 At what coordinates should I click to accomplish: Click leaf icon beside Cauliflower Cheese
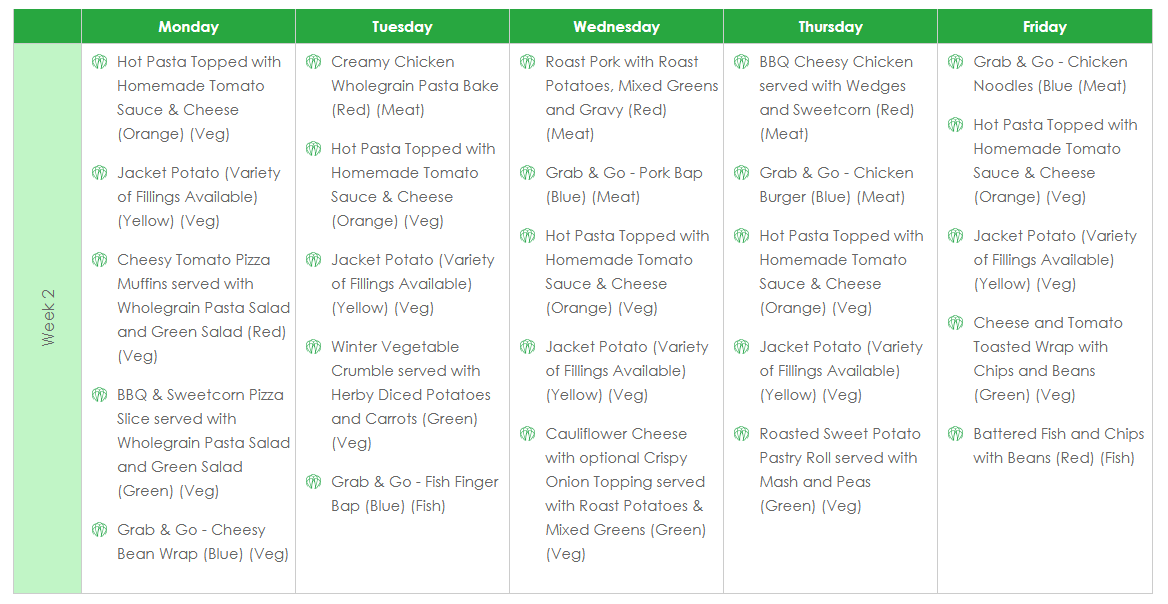point(527,433)
